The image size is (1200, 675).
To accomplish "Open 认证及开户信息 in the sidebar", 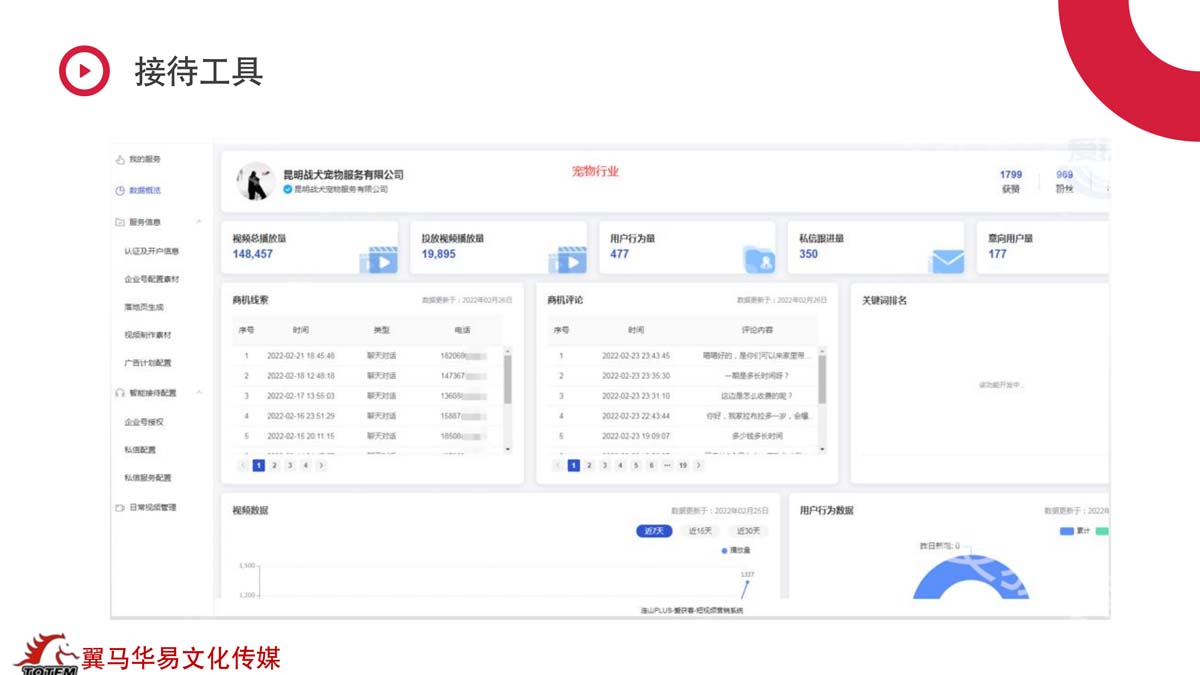I will (x=151, y=251).
